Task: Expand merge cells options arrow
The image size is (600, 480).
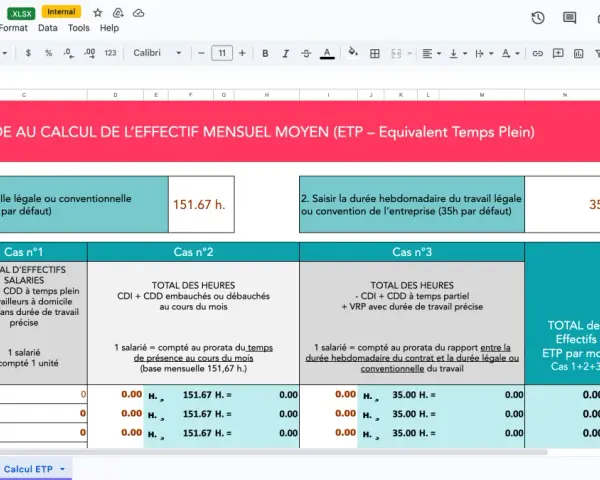Action: click(x=410, y=54)
